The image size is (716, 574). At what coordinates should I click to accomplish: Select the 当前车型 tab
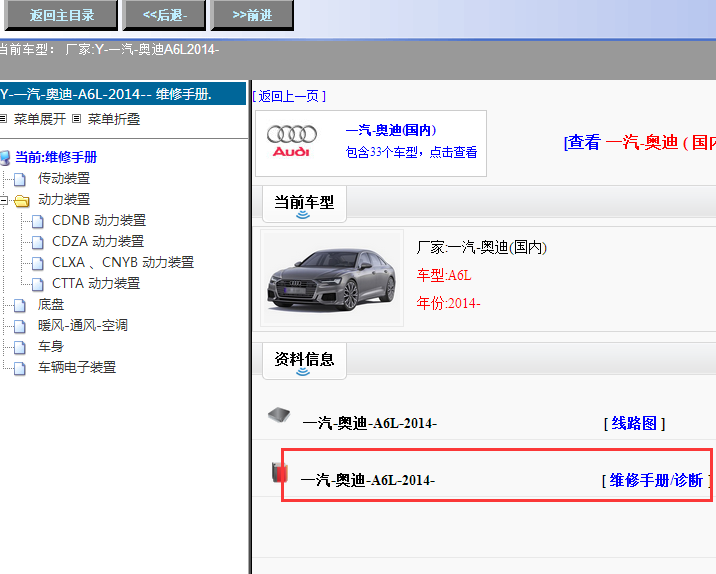tap(304, 204)
